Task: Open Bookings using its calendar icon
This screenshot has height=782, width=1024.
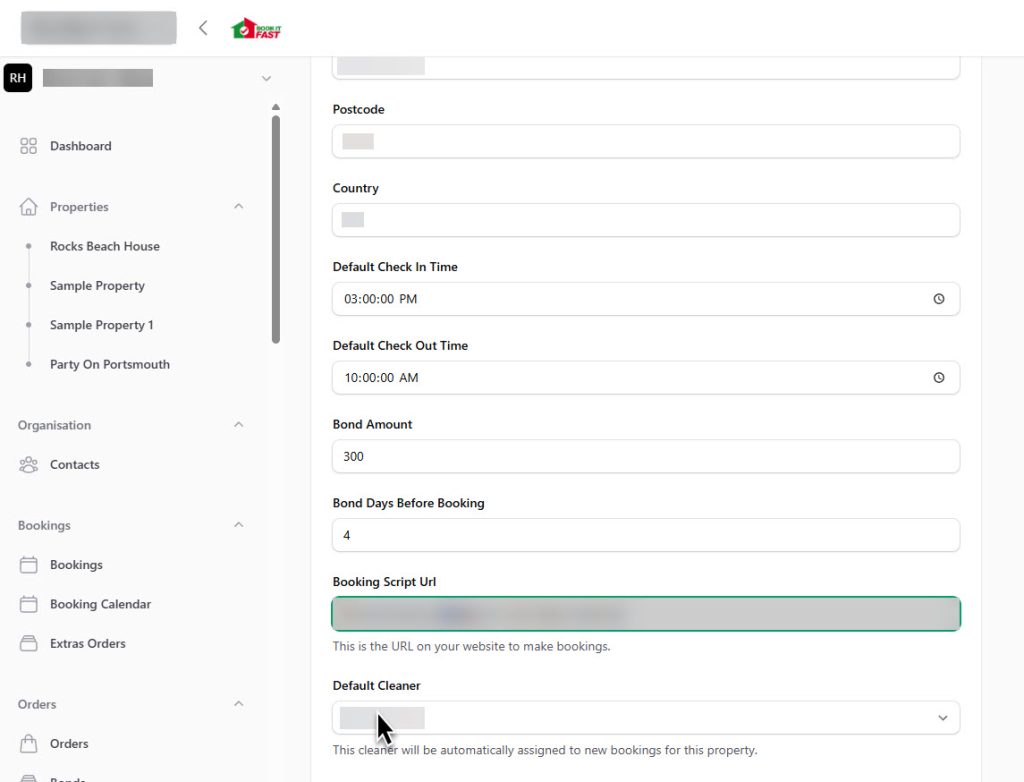Action: pos(28,564)
